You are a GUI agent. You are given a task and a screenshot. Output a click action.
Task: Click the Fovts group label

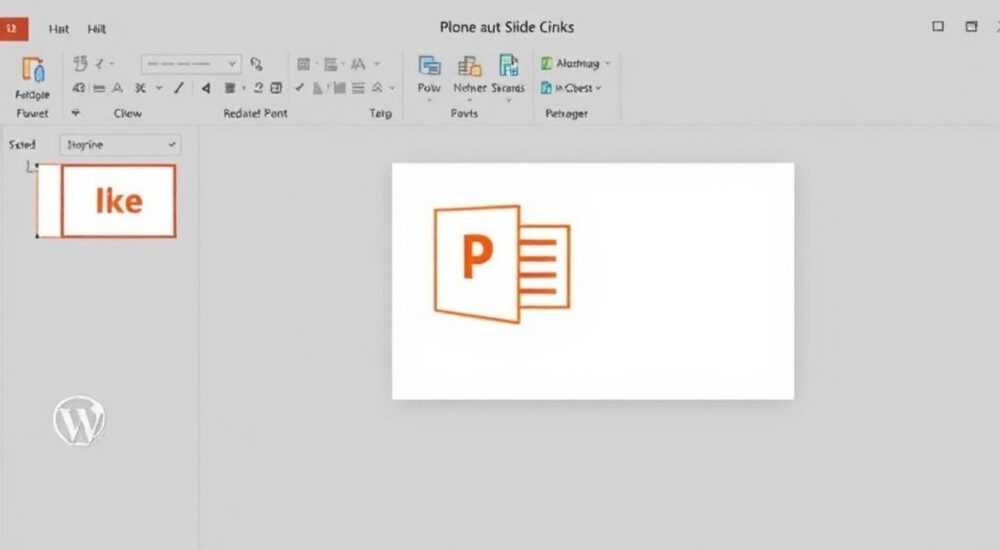tap(464, 113)
